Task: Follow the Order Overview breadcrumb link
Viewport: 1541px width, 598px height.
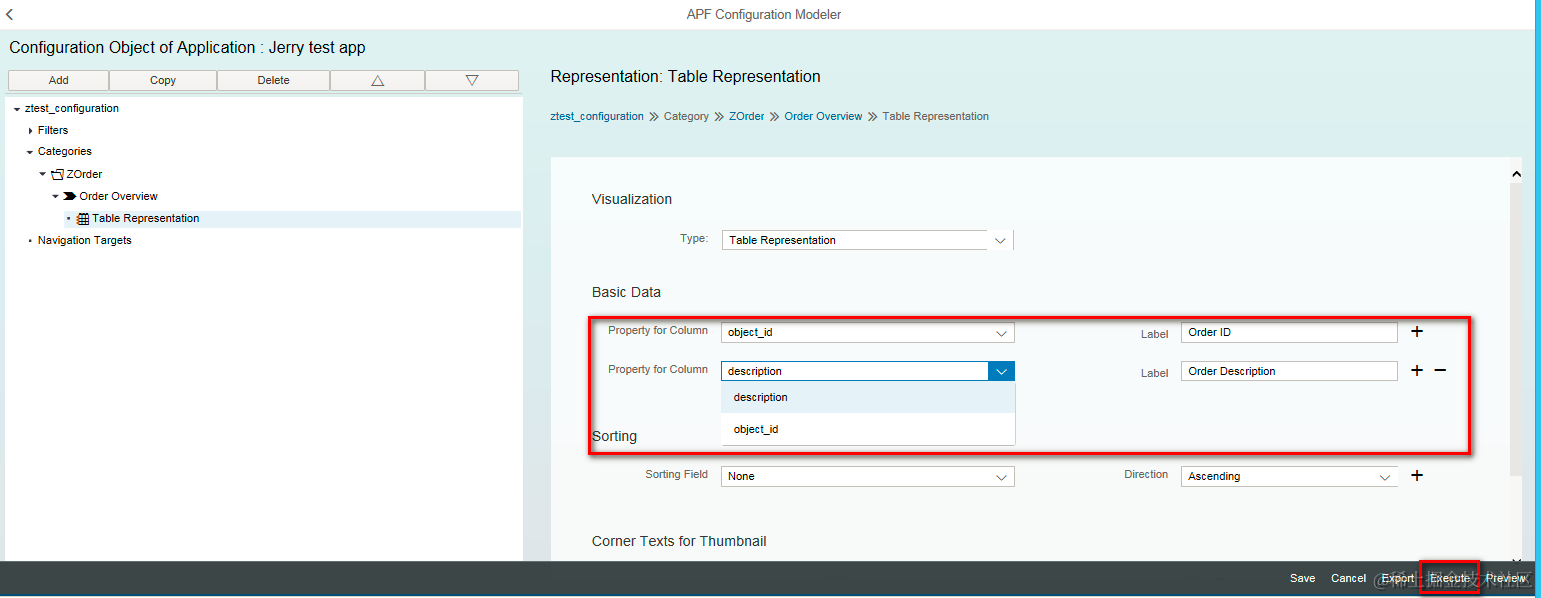Action: tap(823, 116)
